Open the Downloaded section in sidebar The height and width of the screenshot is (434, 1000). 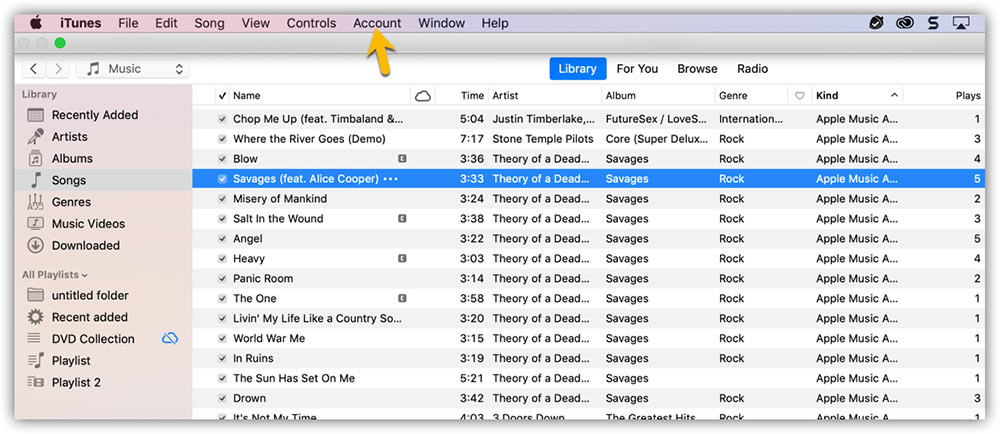[85, 246]
